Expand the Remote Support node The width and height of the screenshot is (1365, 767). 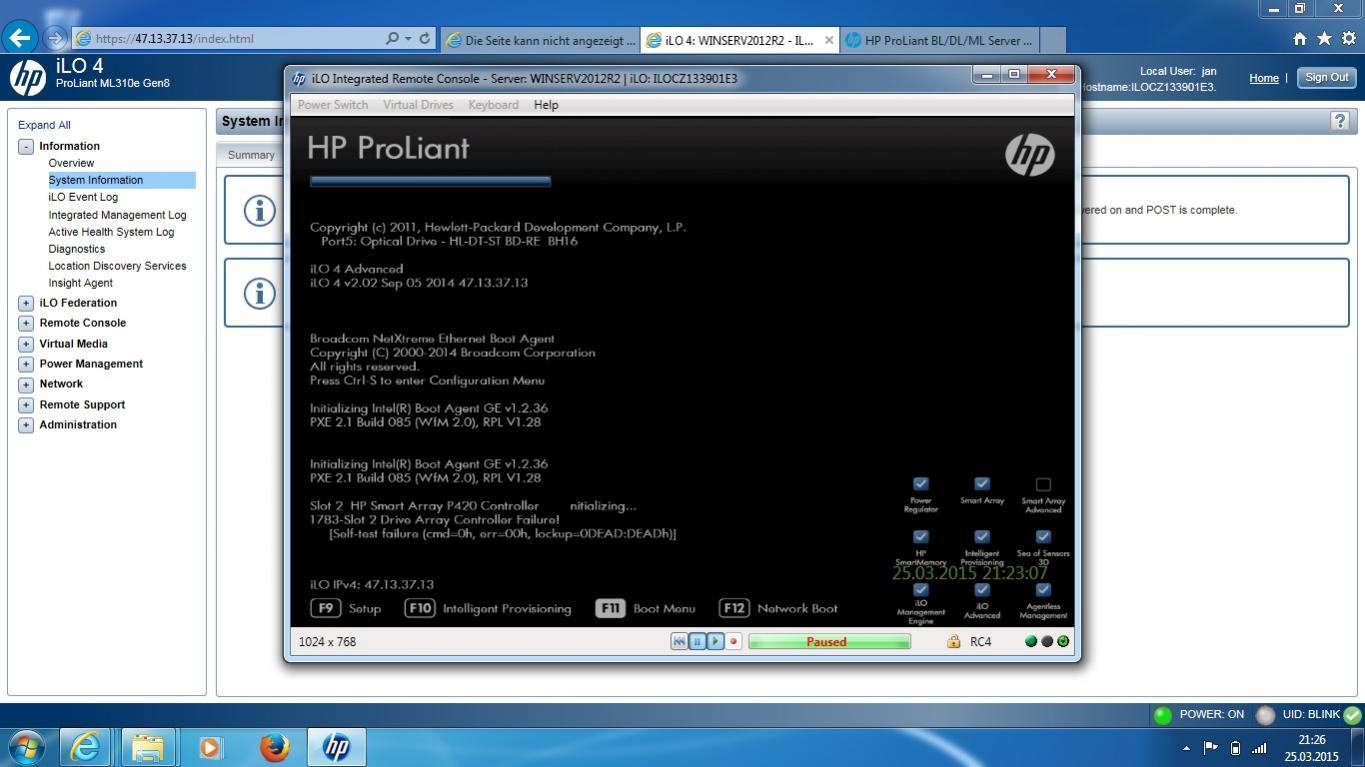coord(26,405)
